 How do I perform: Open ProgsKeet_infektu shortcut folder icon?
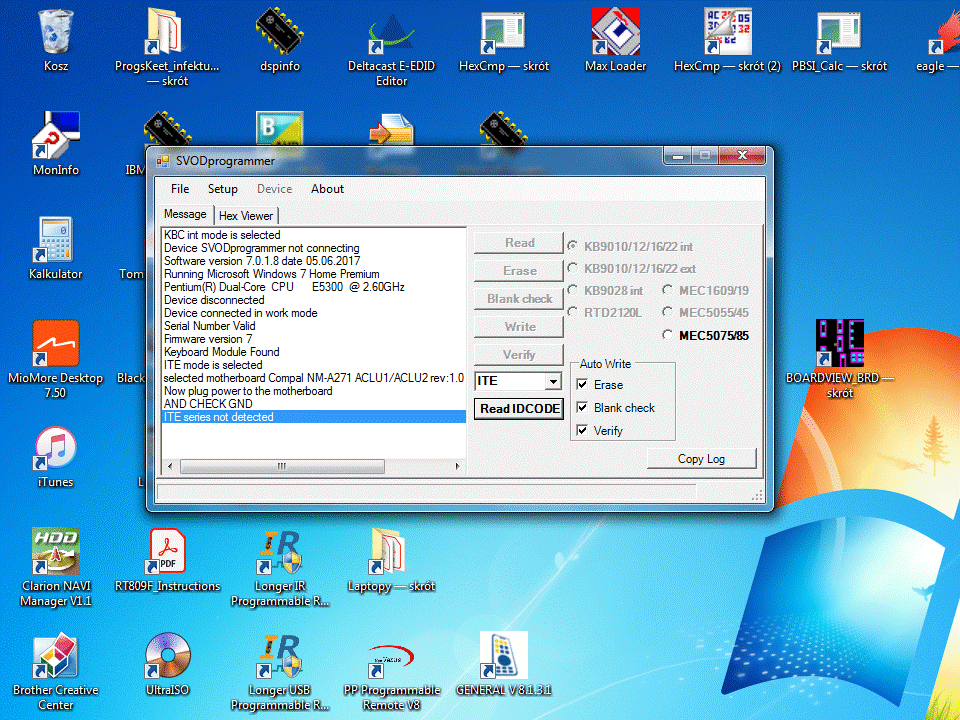point(165,31)
